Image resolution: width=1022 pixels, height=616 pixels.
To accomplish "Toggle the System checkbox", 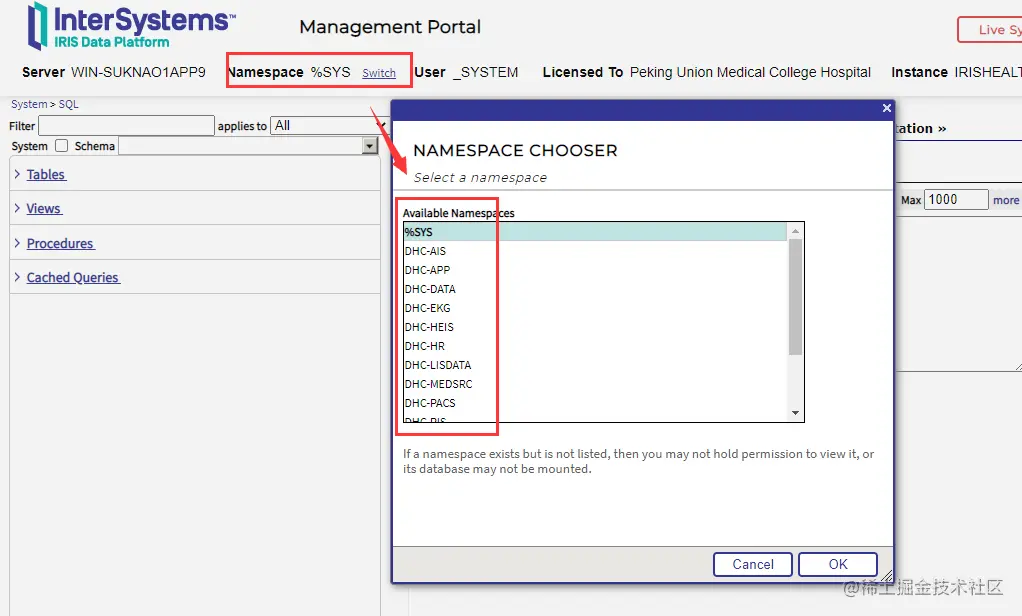I will pos(61,146).
